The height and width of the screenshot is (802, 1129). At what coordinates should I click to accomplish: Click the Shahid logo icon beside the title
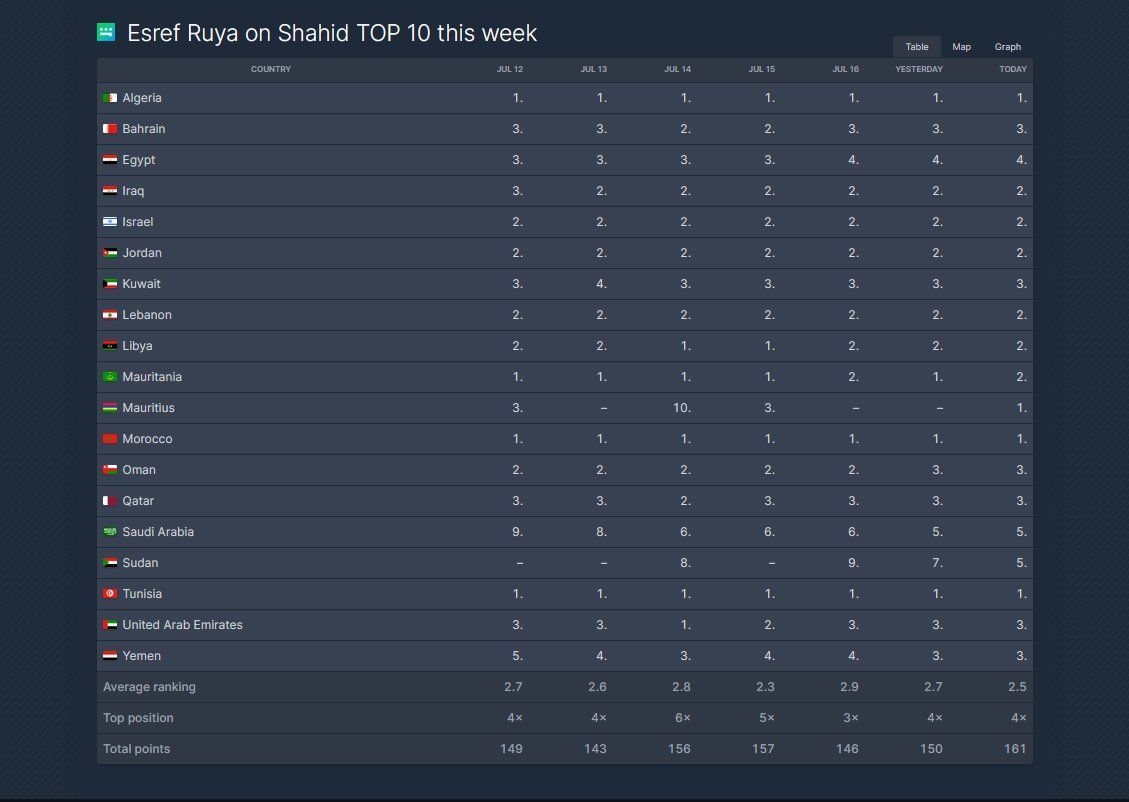coord(106,33)
